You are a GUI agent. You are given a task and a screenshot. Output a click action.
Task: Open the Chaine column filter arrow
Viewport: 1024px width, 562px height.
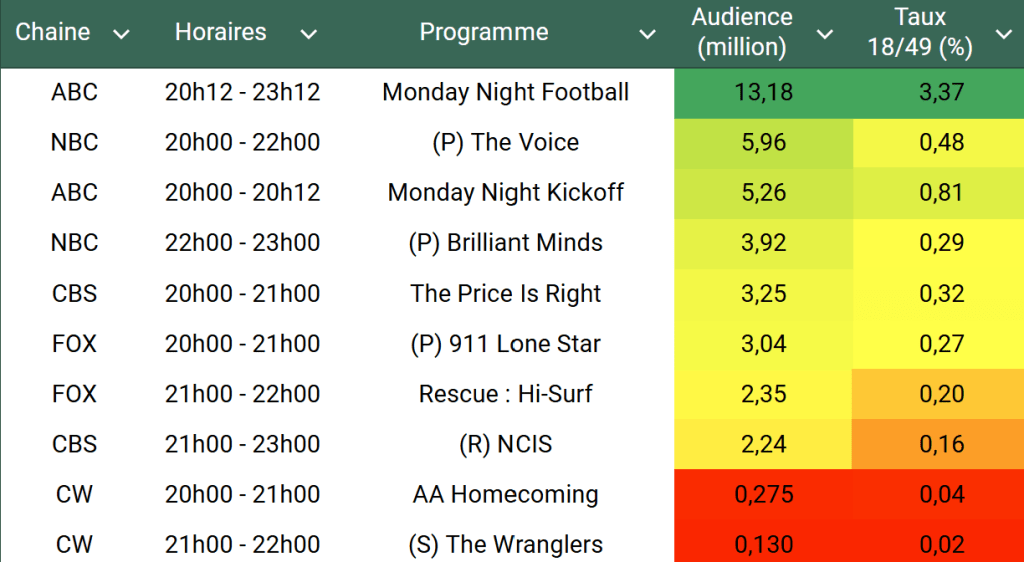[x=121, y=35]
